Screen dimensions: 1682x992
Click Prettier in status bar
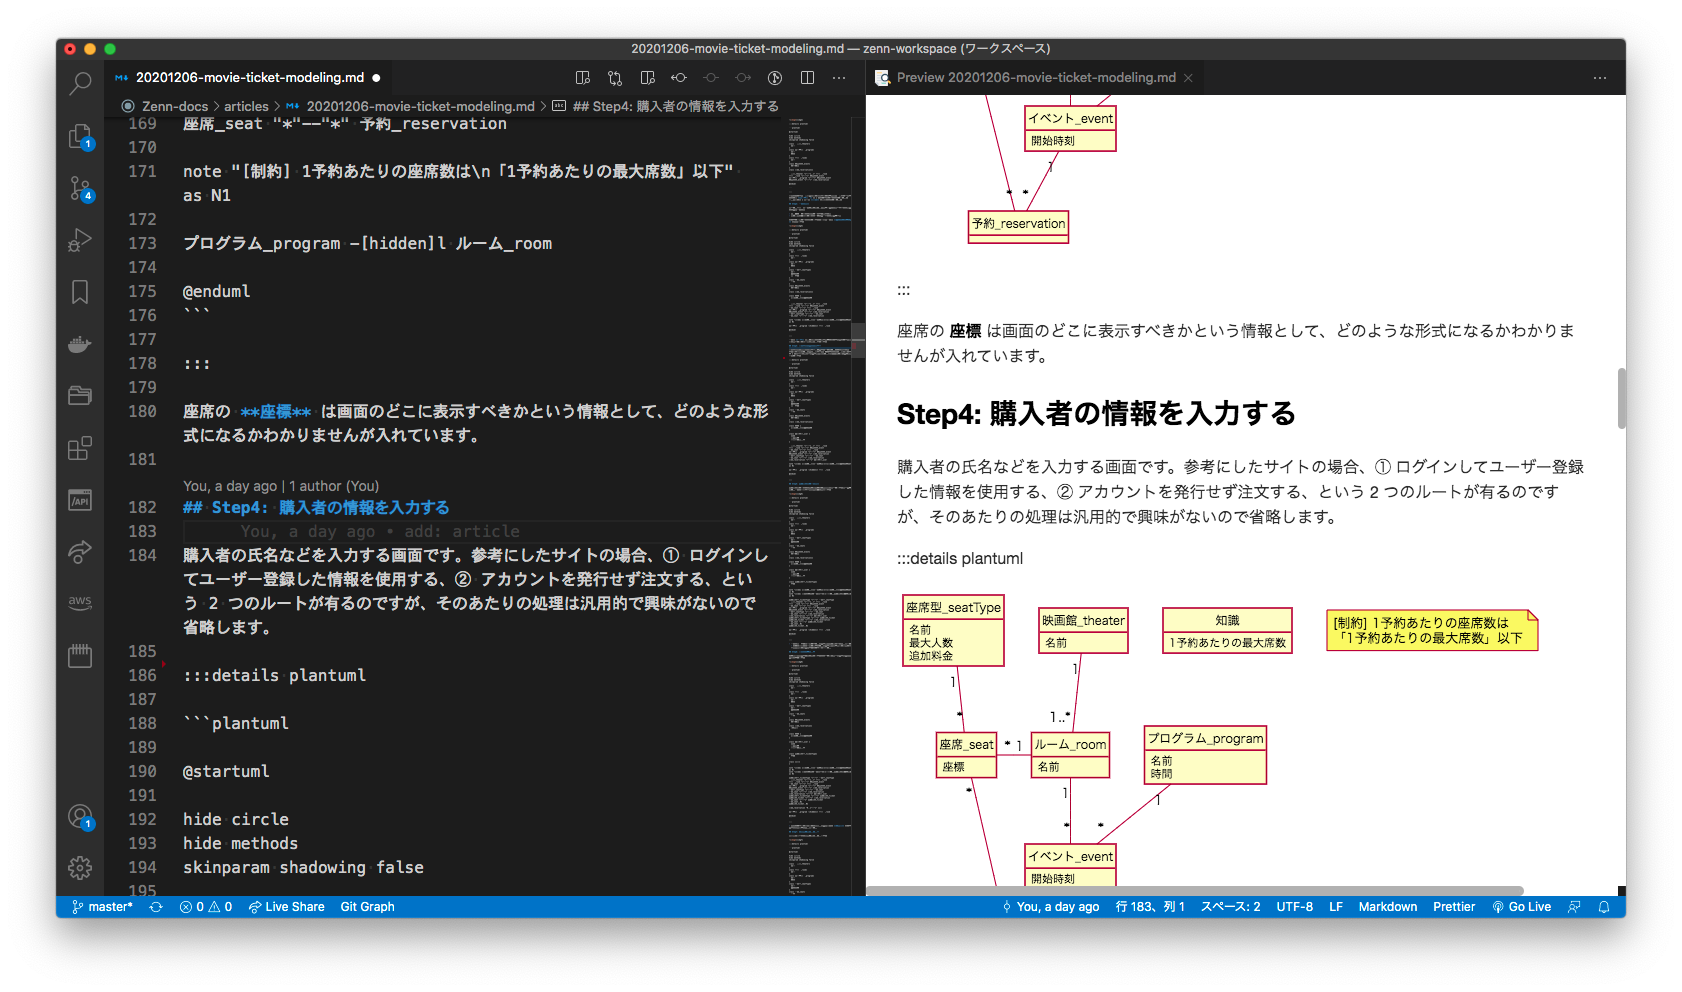click(x=1453, y=907)
